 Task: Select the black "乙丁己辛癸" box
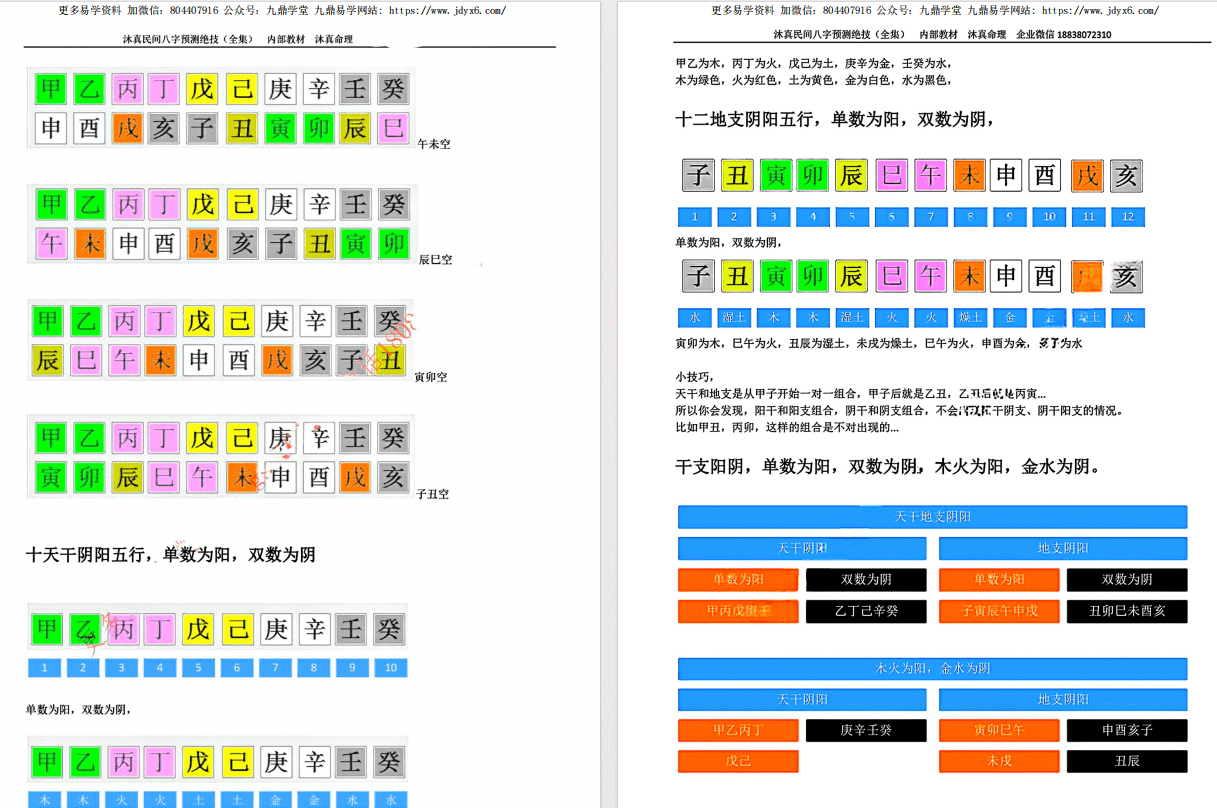click(x=866, y=611)
